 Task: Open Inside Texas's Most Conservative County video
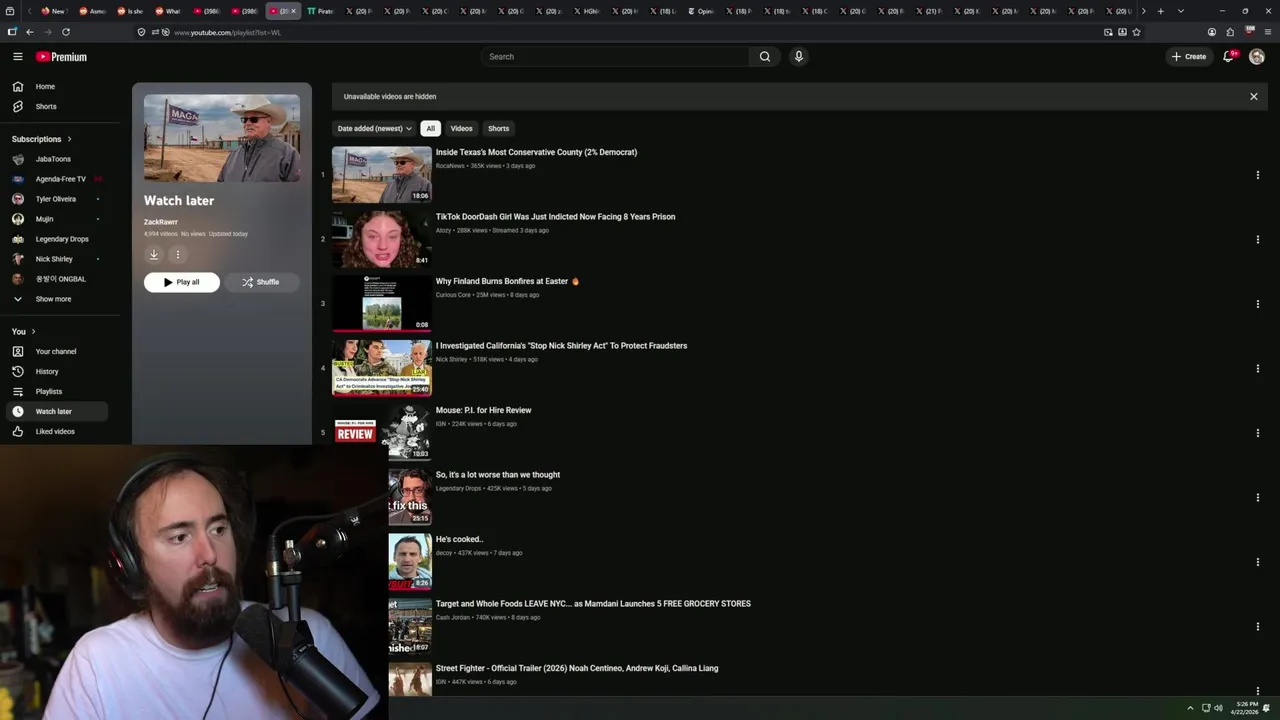536,152
